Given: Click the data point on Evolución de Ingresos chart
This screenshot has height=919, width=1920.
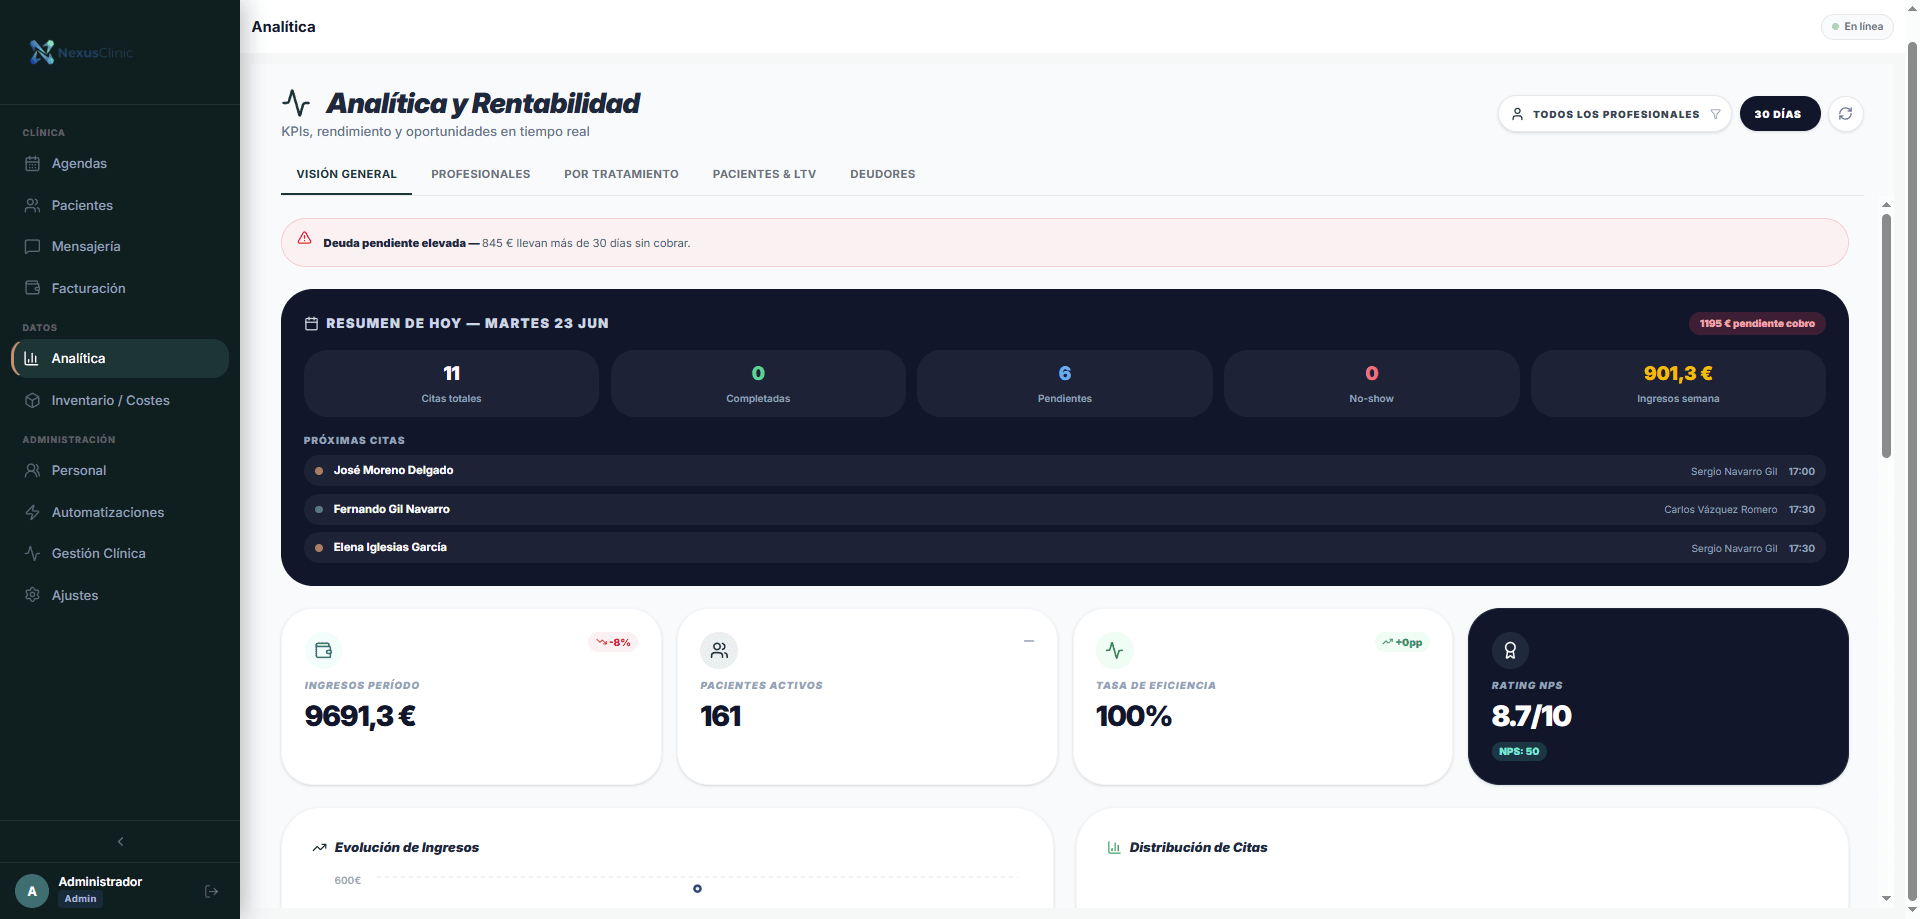Looking at the screenshot, I should point(697,888).
